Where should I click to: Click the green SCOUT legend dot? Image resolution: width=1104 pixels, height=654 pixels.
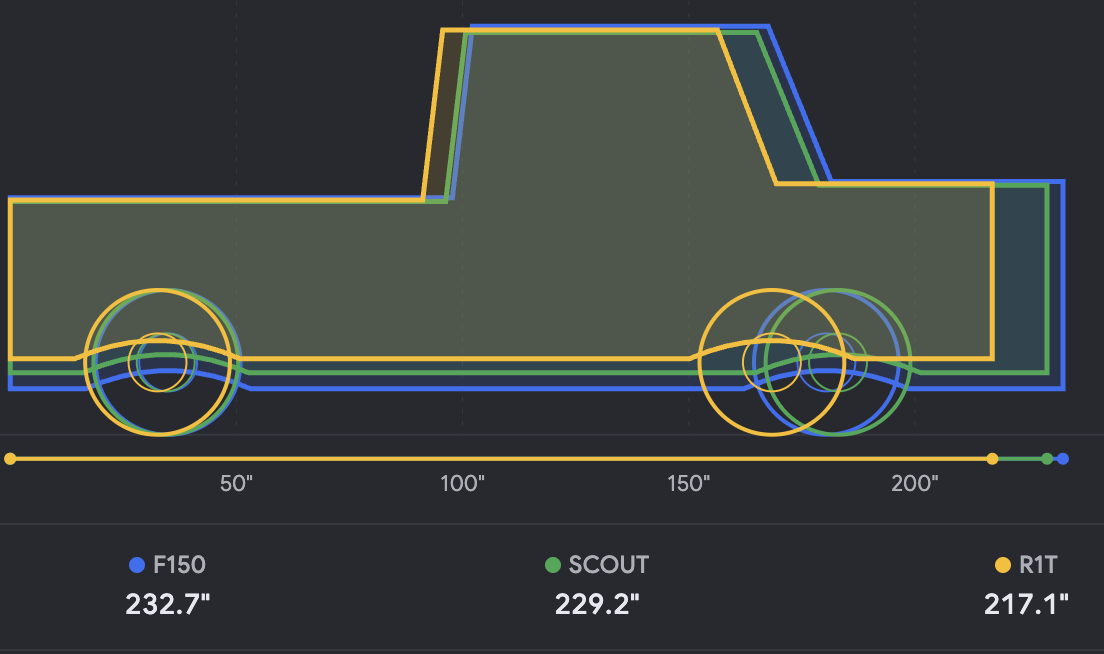pos(553,565)
